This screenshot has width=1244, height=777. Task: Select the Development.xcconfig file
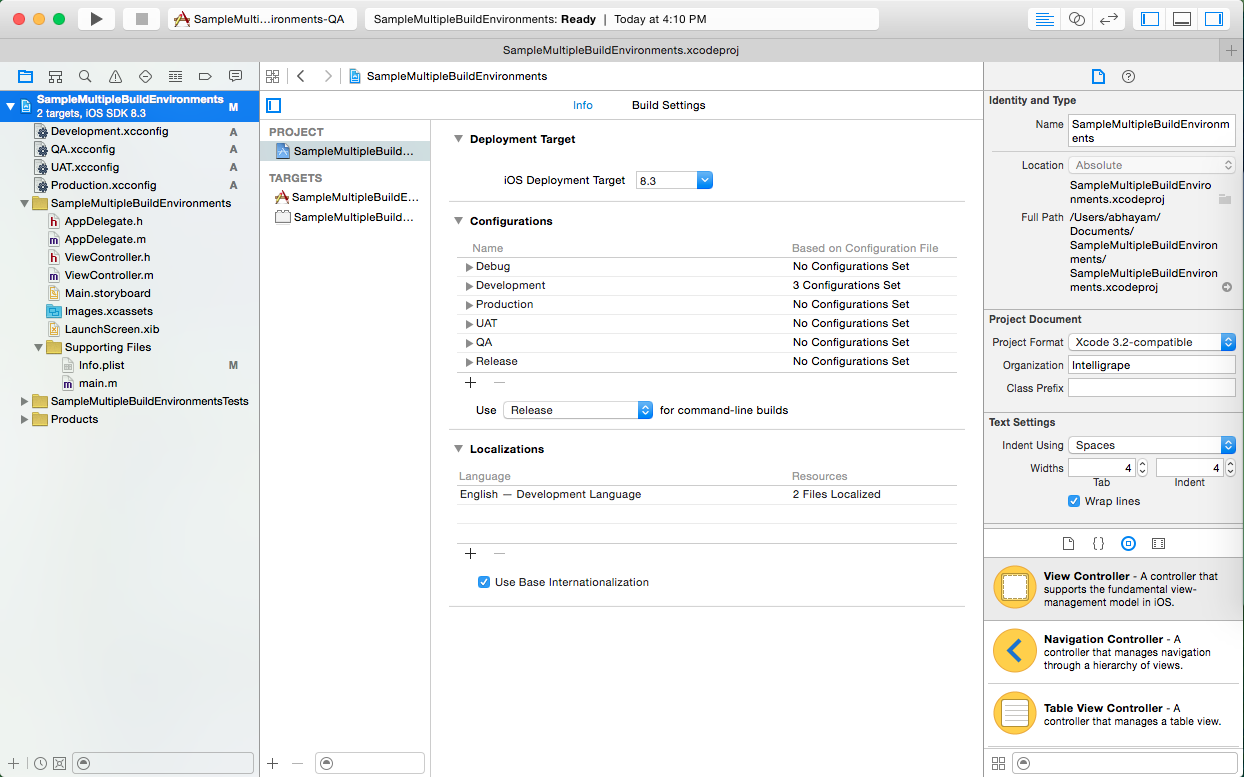109,131
